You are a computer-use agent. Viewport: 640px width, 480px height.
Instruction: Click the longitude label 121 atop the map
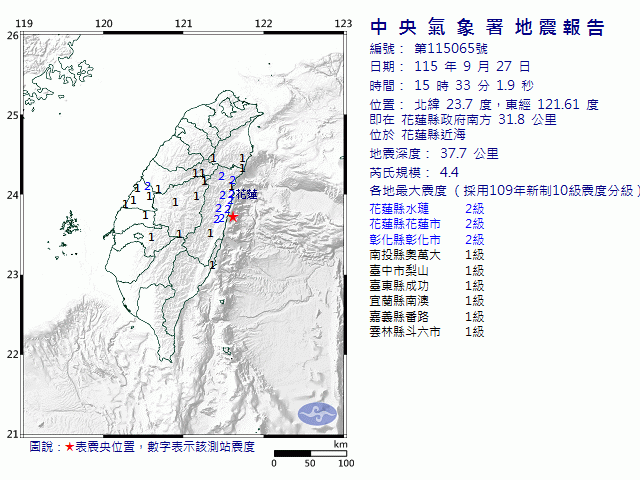click(183, 24)
